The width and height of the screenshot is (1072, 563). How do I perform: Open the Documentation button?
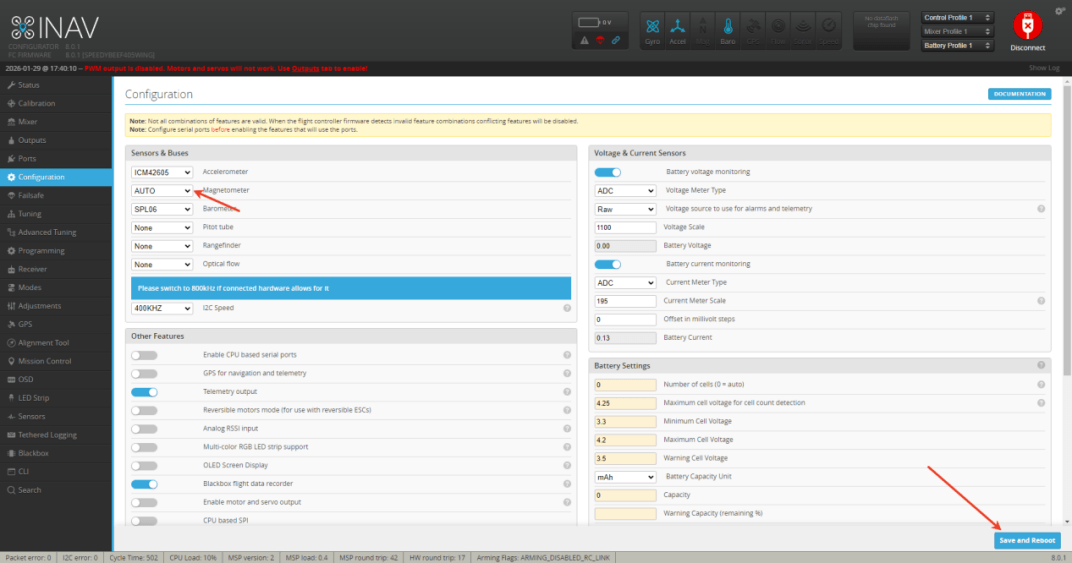pyautogui.click(x=1019, y=94)
